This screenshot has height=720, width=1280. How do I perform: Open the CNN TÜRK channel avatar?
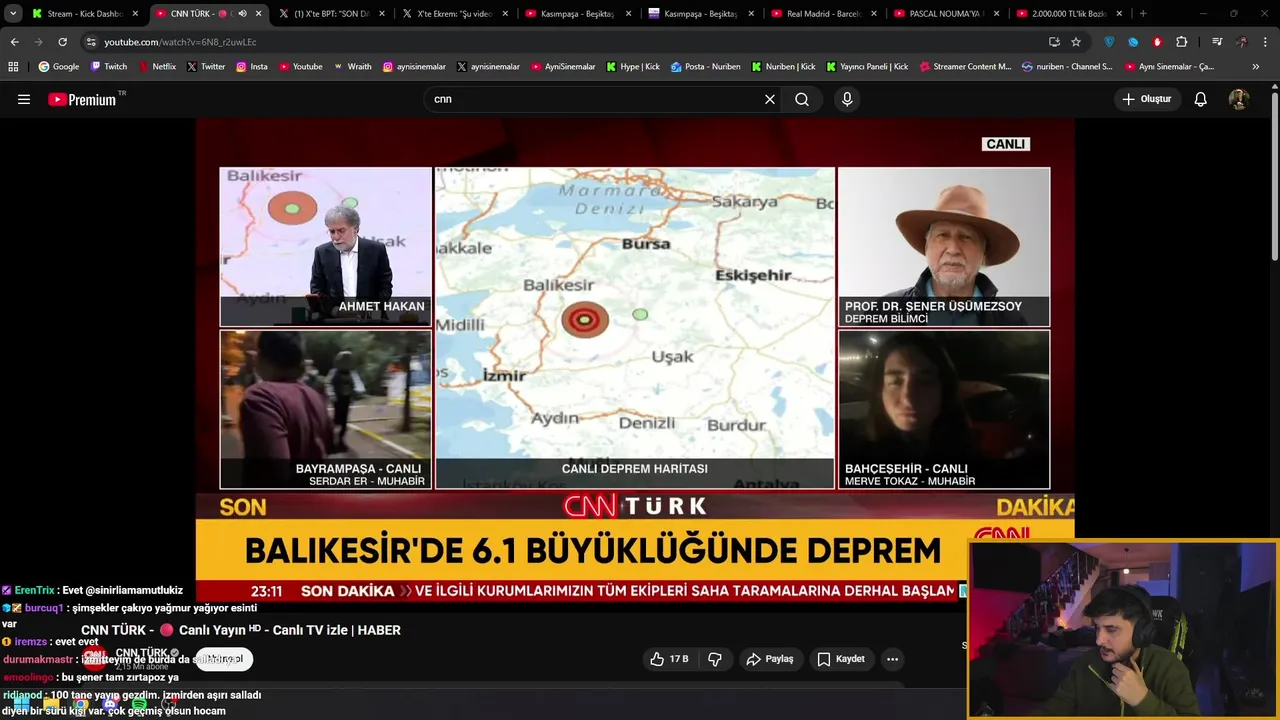pyautogui.click(x=94, y=657)
